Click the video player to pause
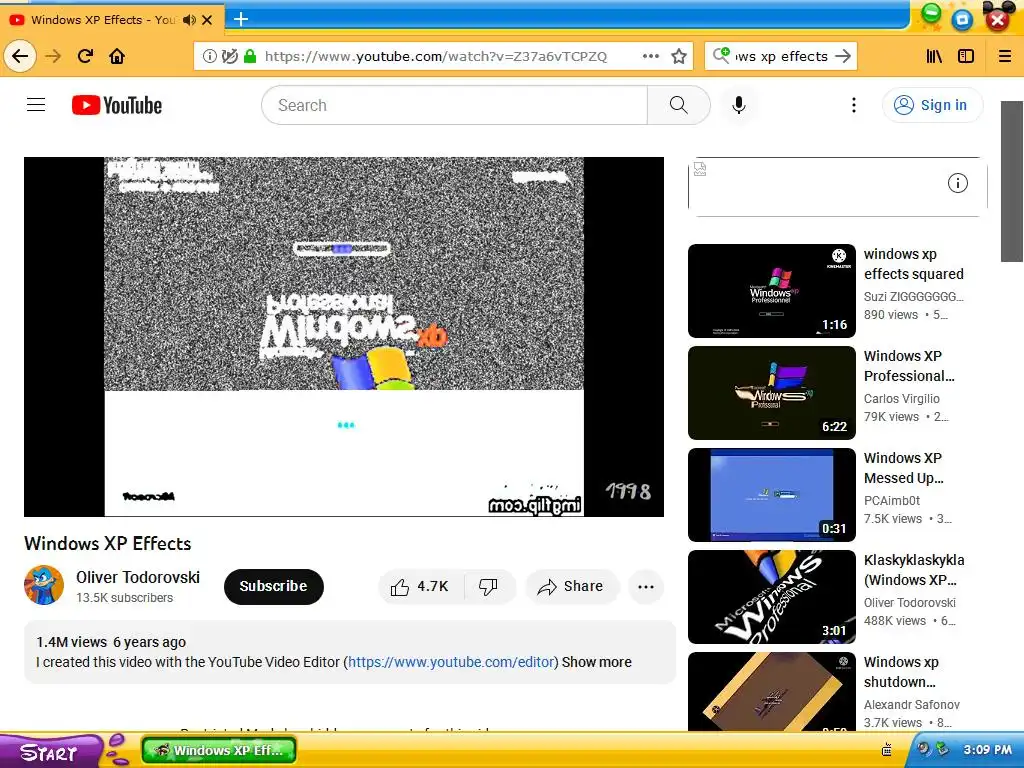This screenshot has height=768, width=1024. (344, 336)
